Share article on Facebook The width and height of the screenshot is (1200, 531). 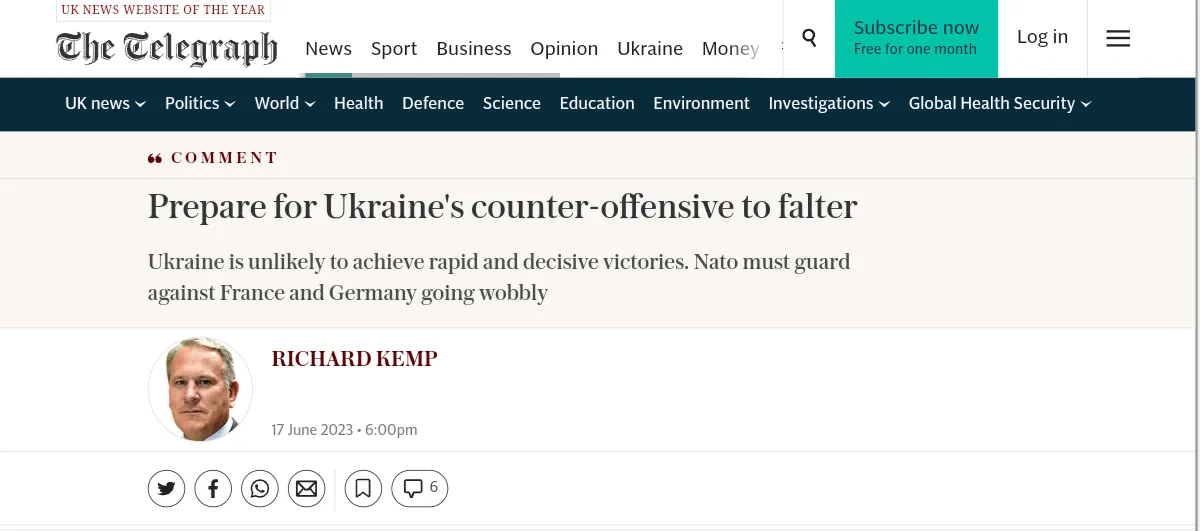pyautogui.click(x=213, y=488)
